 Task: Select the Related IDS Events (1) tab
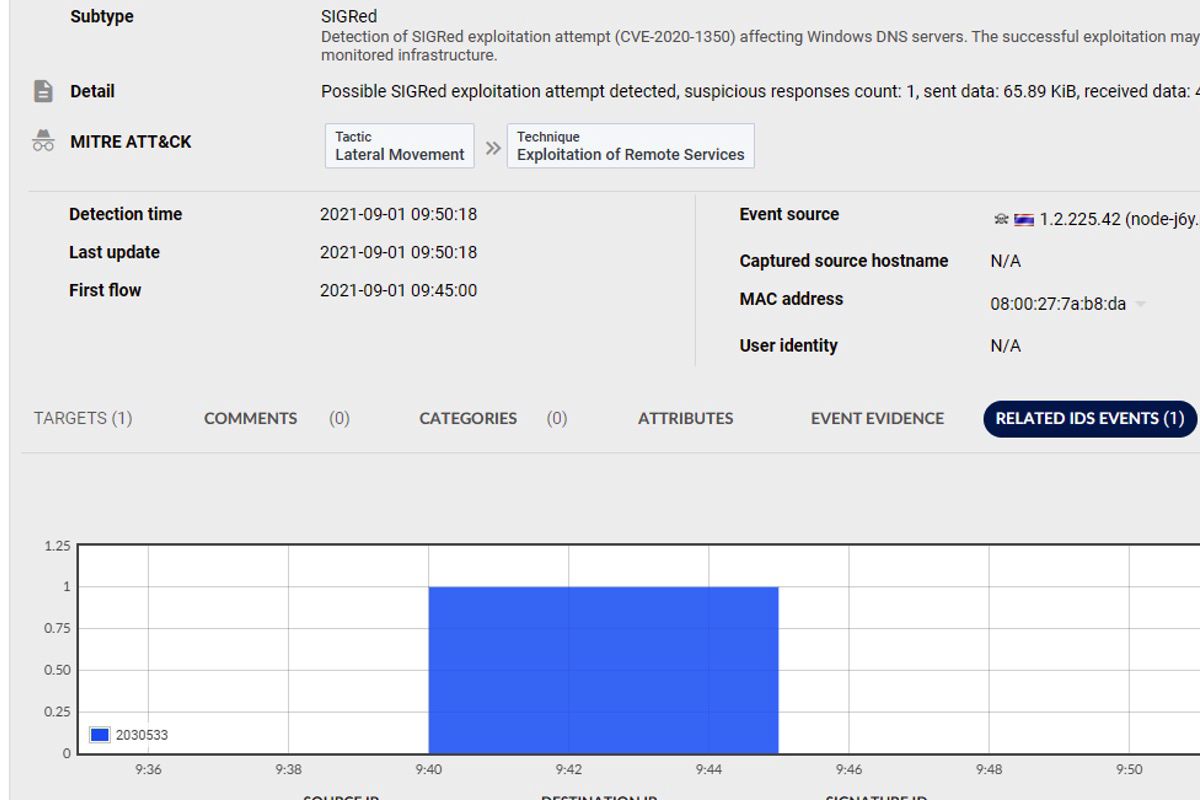point(1089,418)
